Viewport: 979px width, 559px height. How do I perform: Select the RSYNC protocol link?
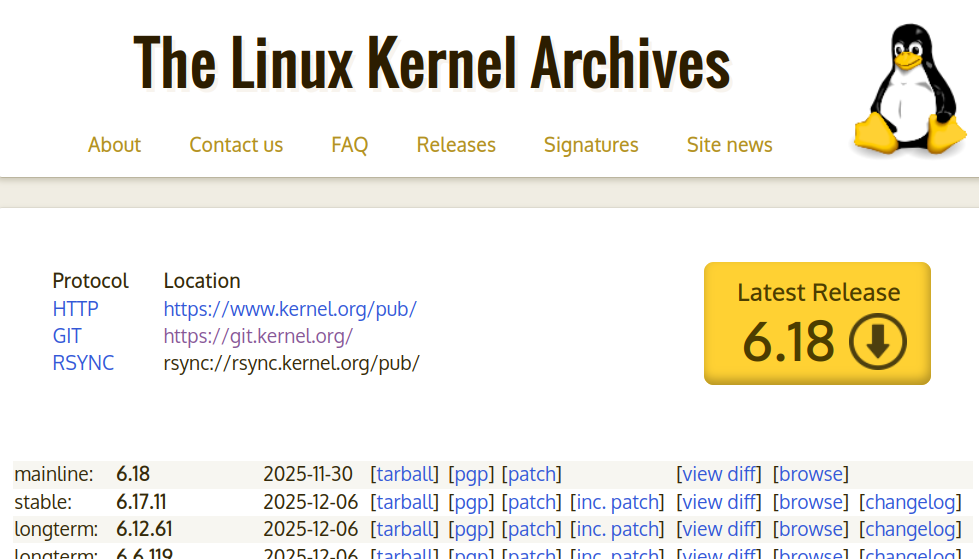click(83, 363)
